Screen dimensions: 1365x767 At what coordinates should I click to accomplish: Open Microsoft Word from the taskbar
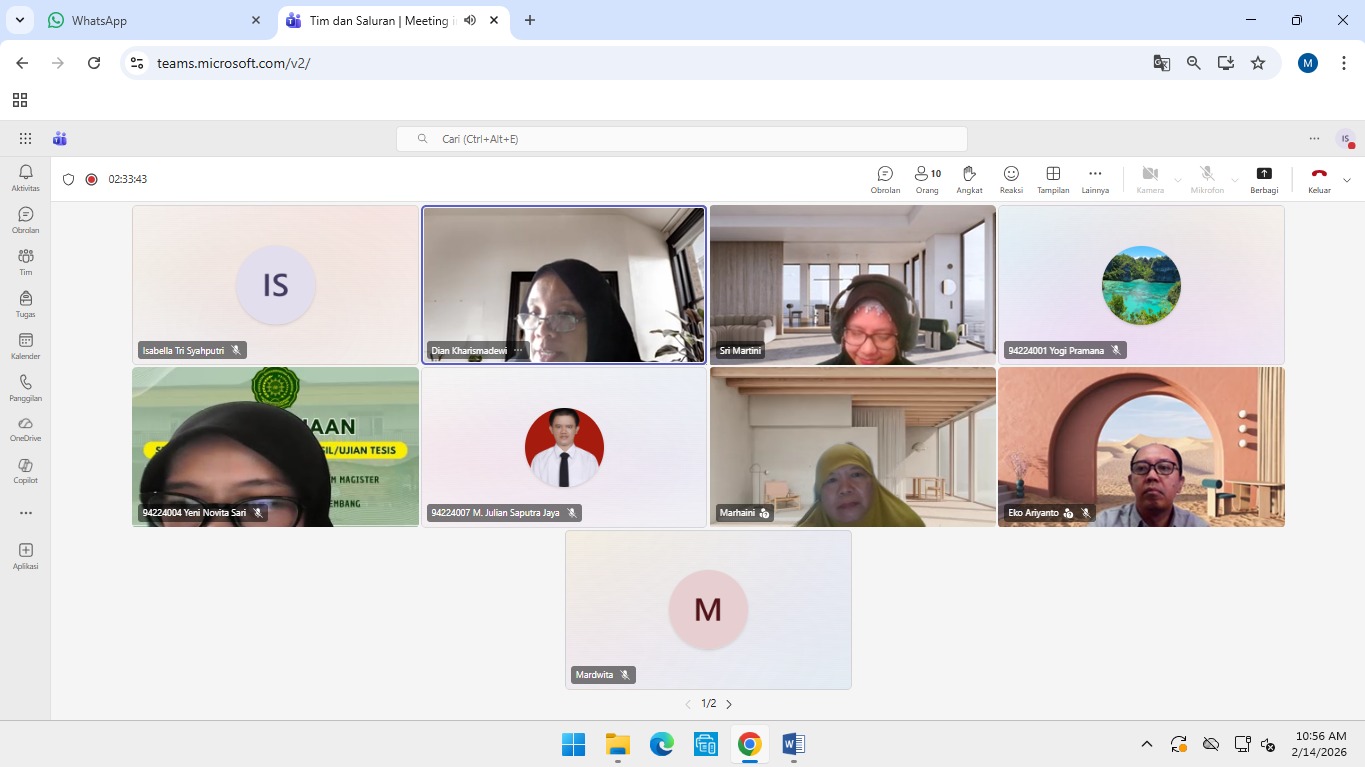coord(793,744)
